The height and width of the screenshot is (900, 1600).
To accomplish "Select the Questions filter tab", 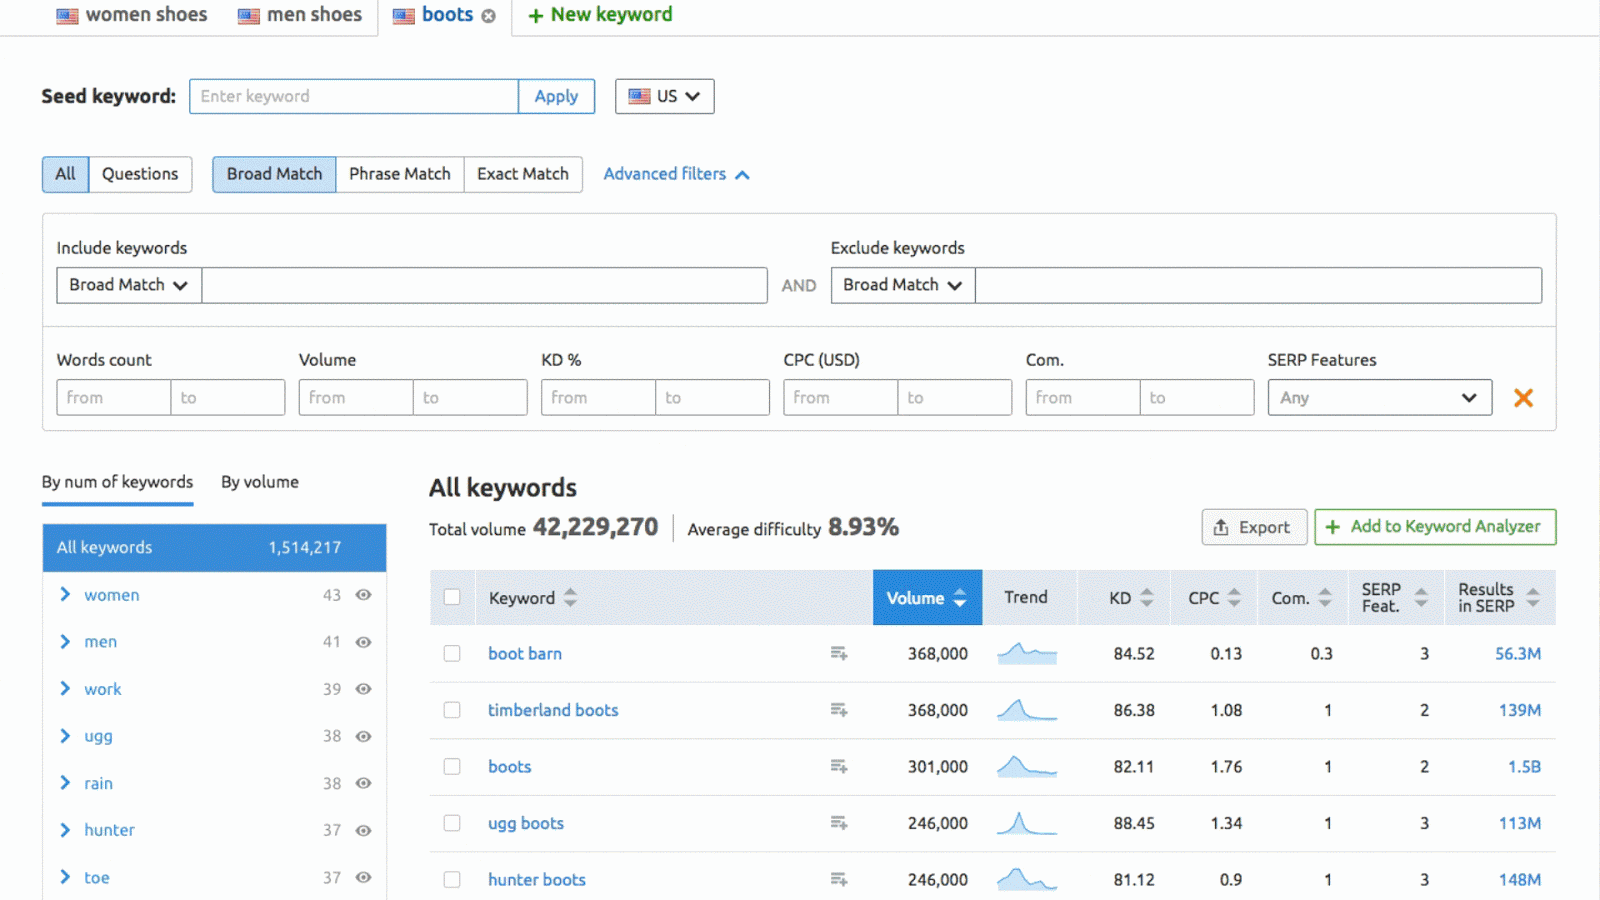I will point(140,174).
